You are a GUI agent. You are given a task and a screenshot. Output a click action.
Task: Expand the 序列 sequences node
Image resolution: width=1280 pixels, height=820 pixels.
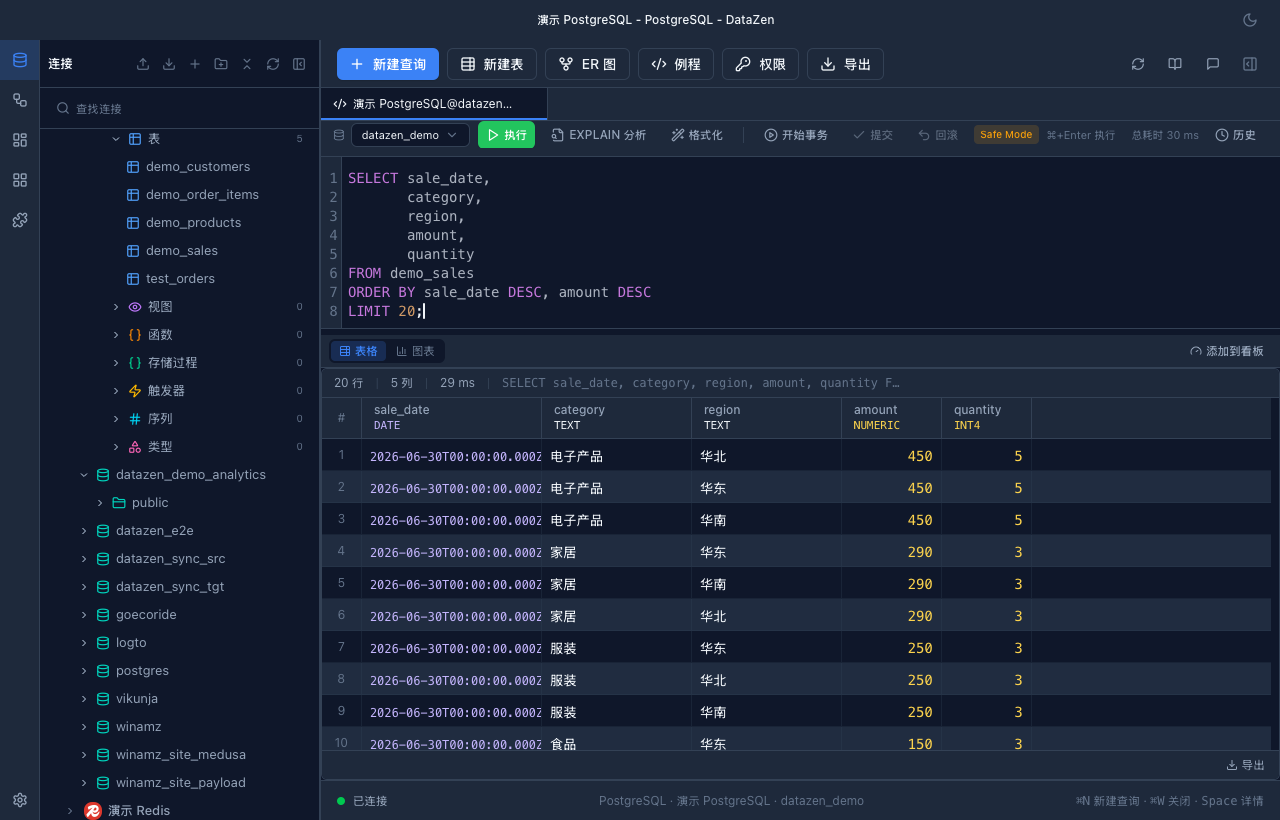coord(116,419)
